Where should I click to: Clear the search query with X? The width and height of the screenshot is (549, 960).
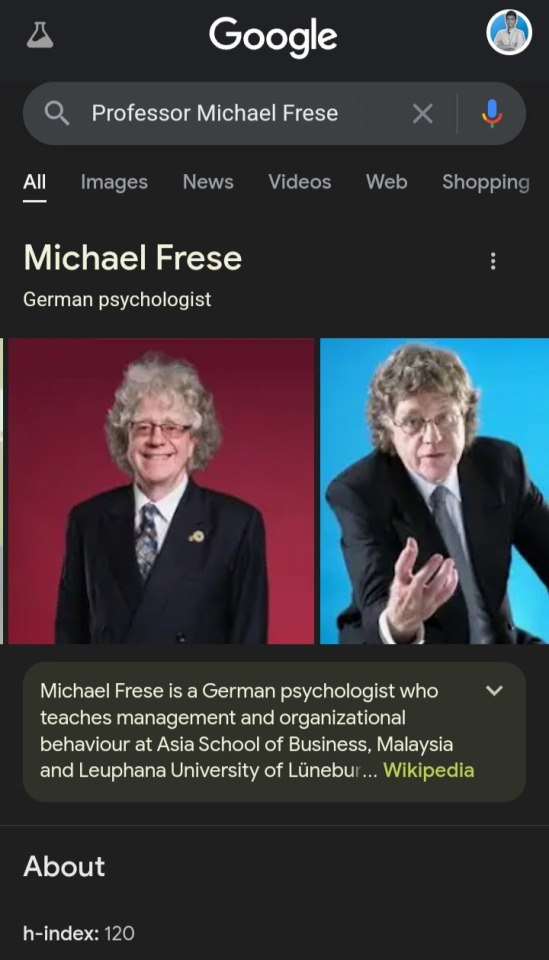click(x=422, y=113)
